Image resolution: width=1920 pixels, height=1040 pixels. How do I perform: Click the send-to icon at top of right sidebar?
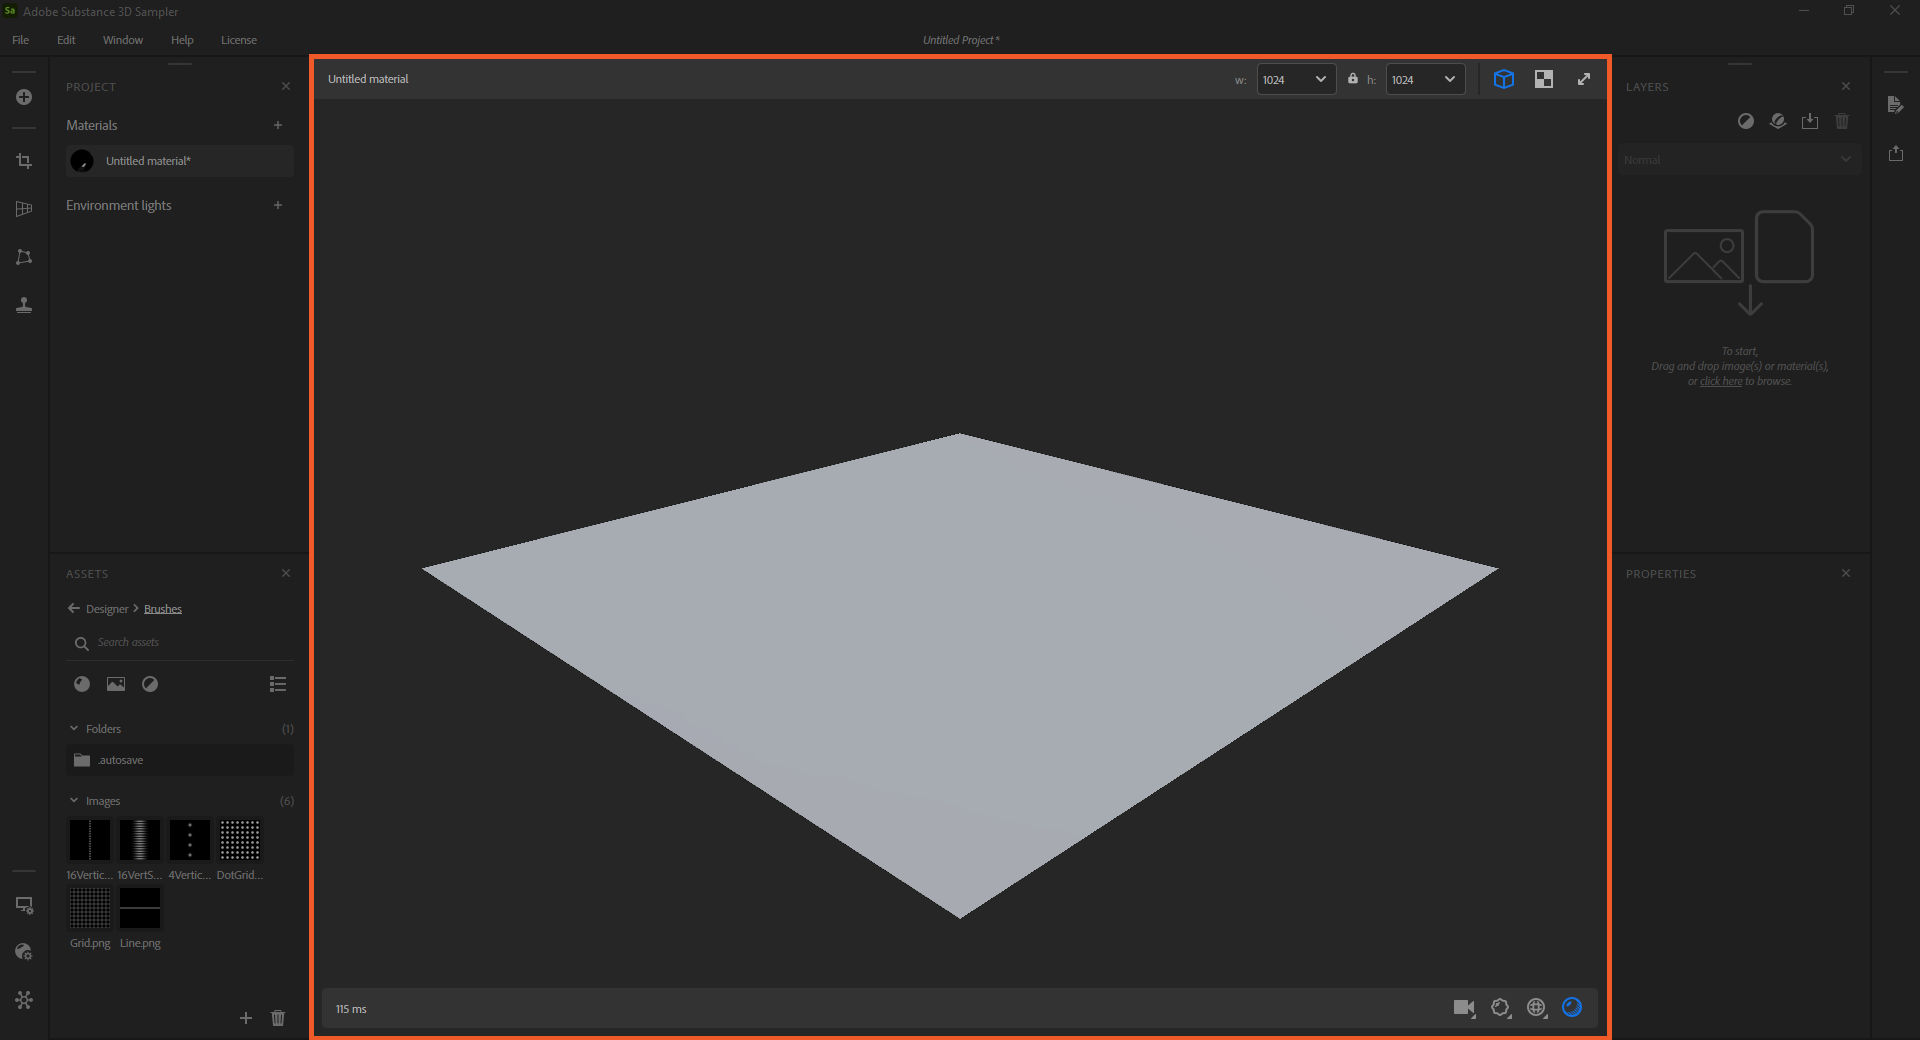[1895, 104]
